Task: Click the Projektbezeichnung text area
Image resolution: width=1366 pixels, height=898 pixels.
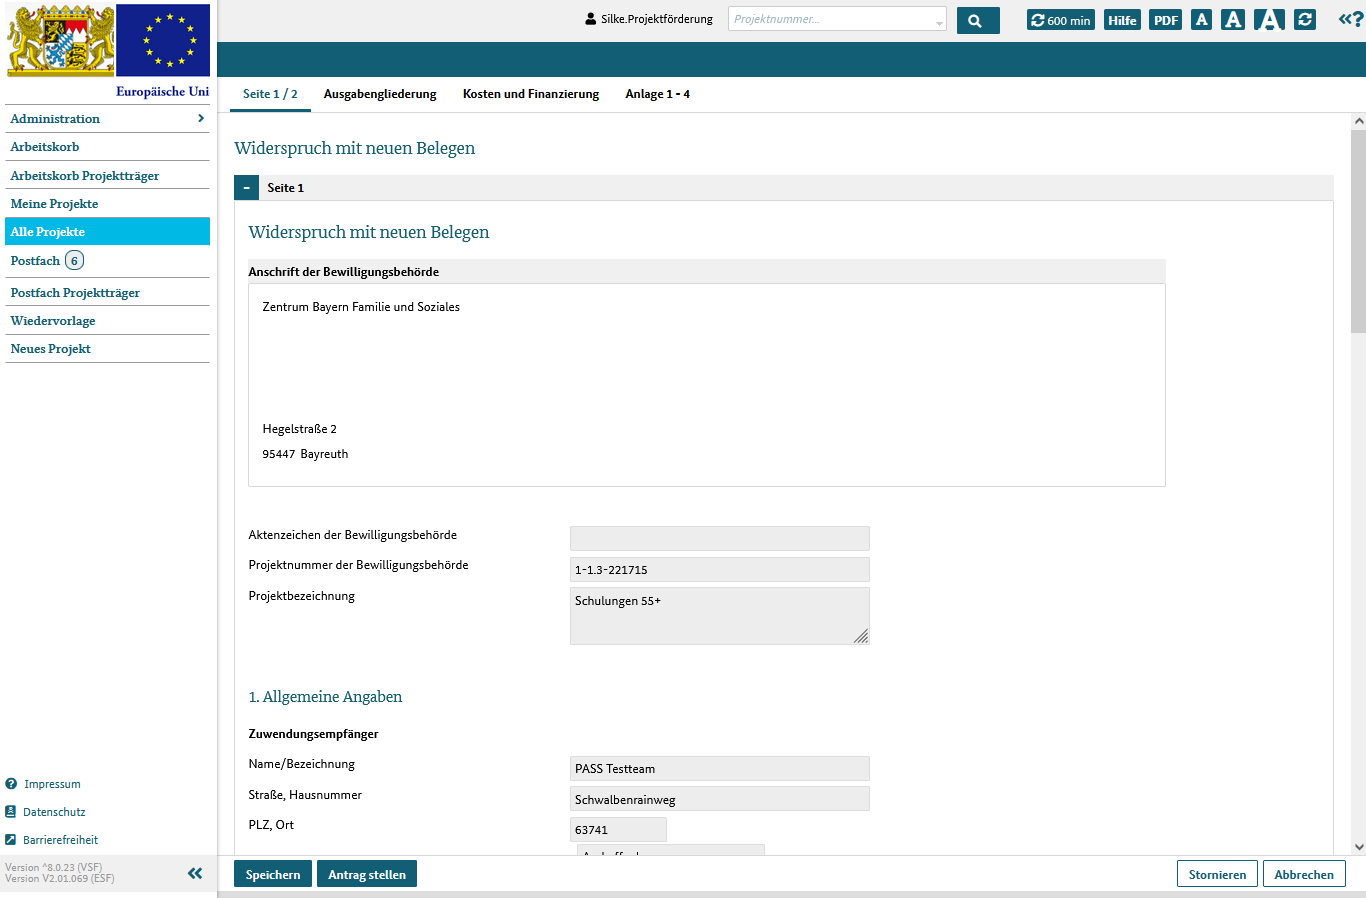Action: [x=720, y=616]
